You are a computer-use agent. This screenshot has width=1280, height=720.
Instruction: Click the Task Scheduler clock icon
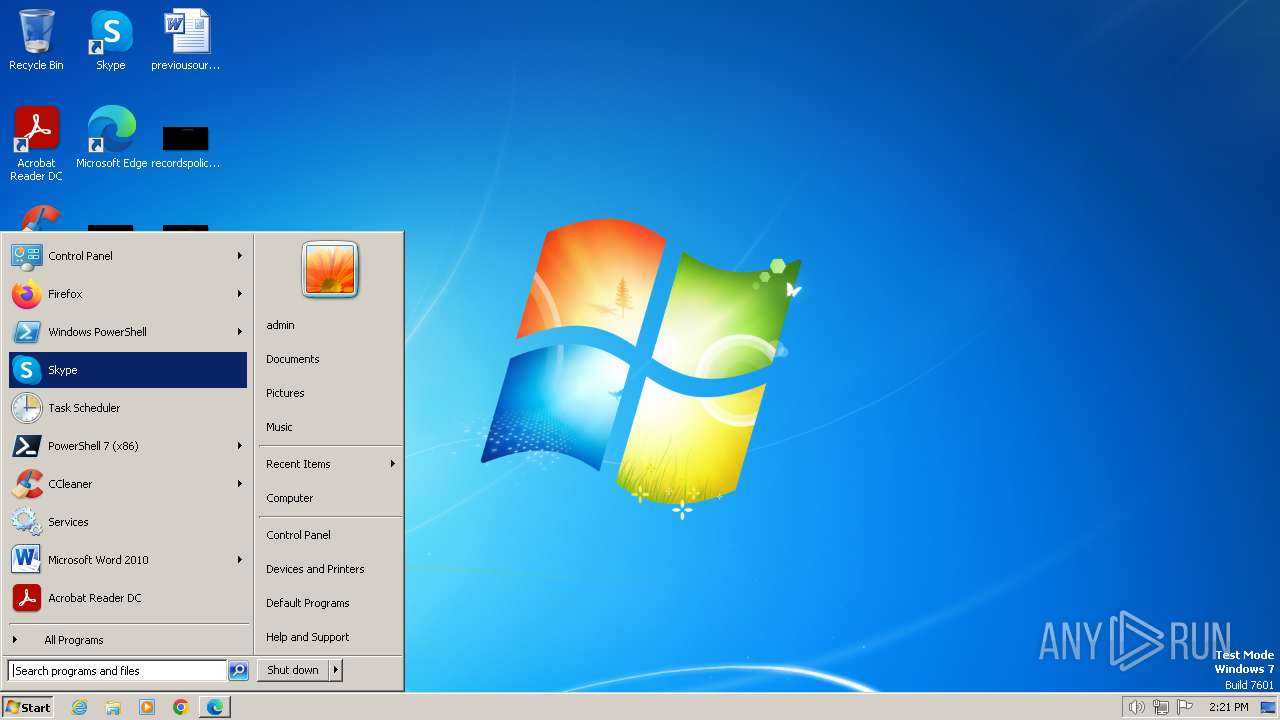26,408
